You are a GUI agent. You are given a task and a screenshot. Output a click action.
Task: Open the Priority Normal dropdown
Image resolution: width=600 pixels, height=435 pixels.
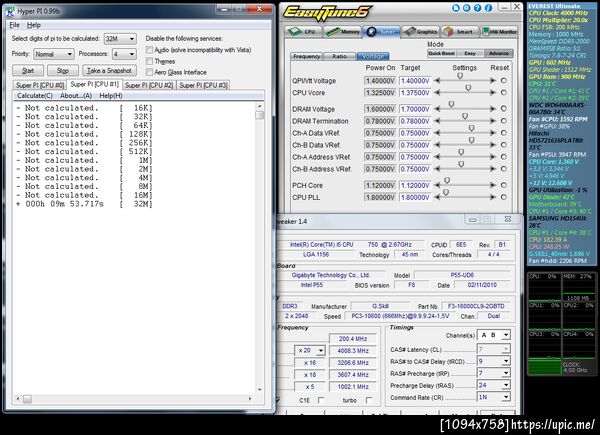54,54
